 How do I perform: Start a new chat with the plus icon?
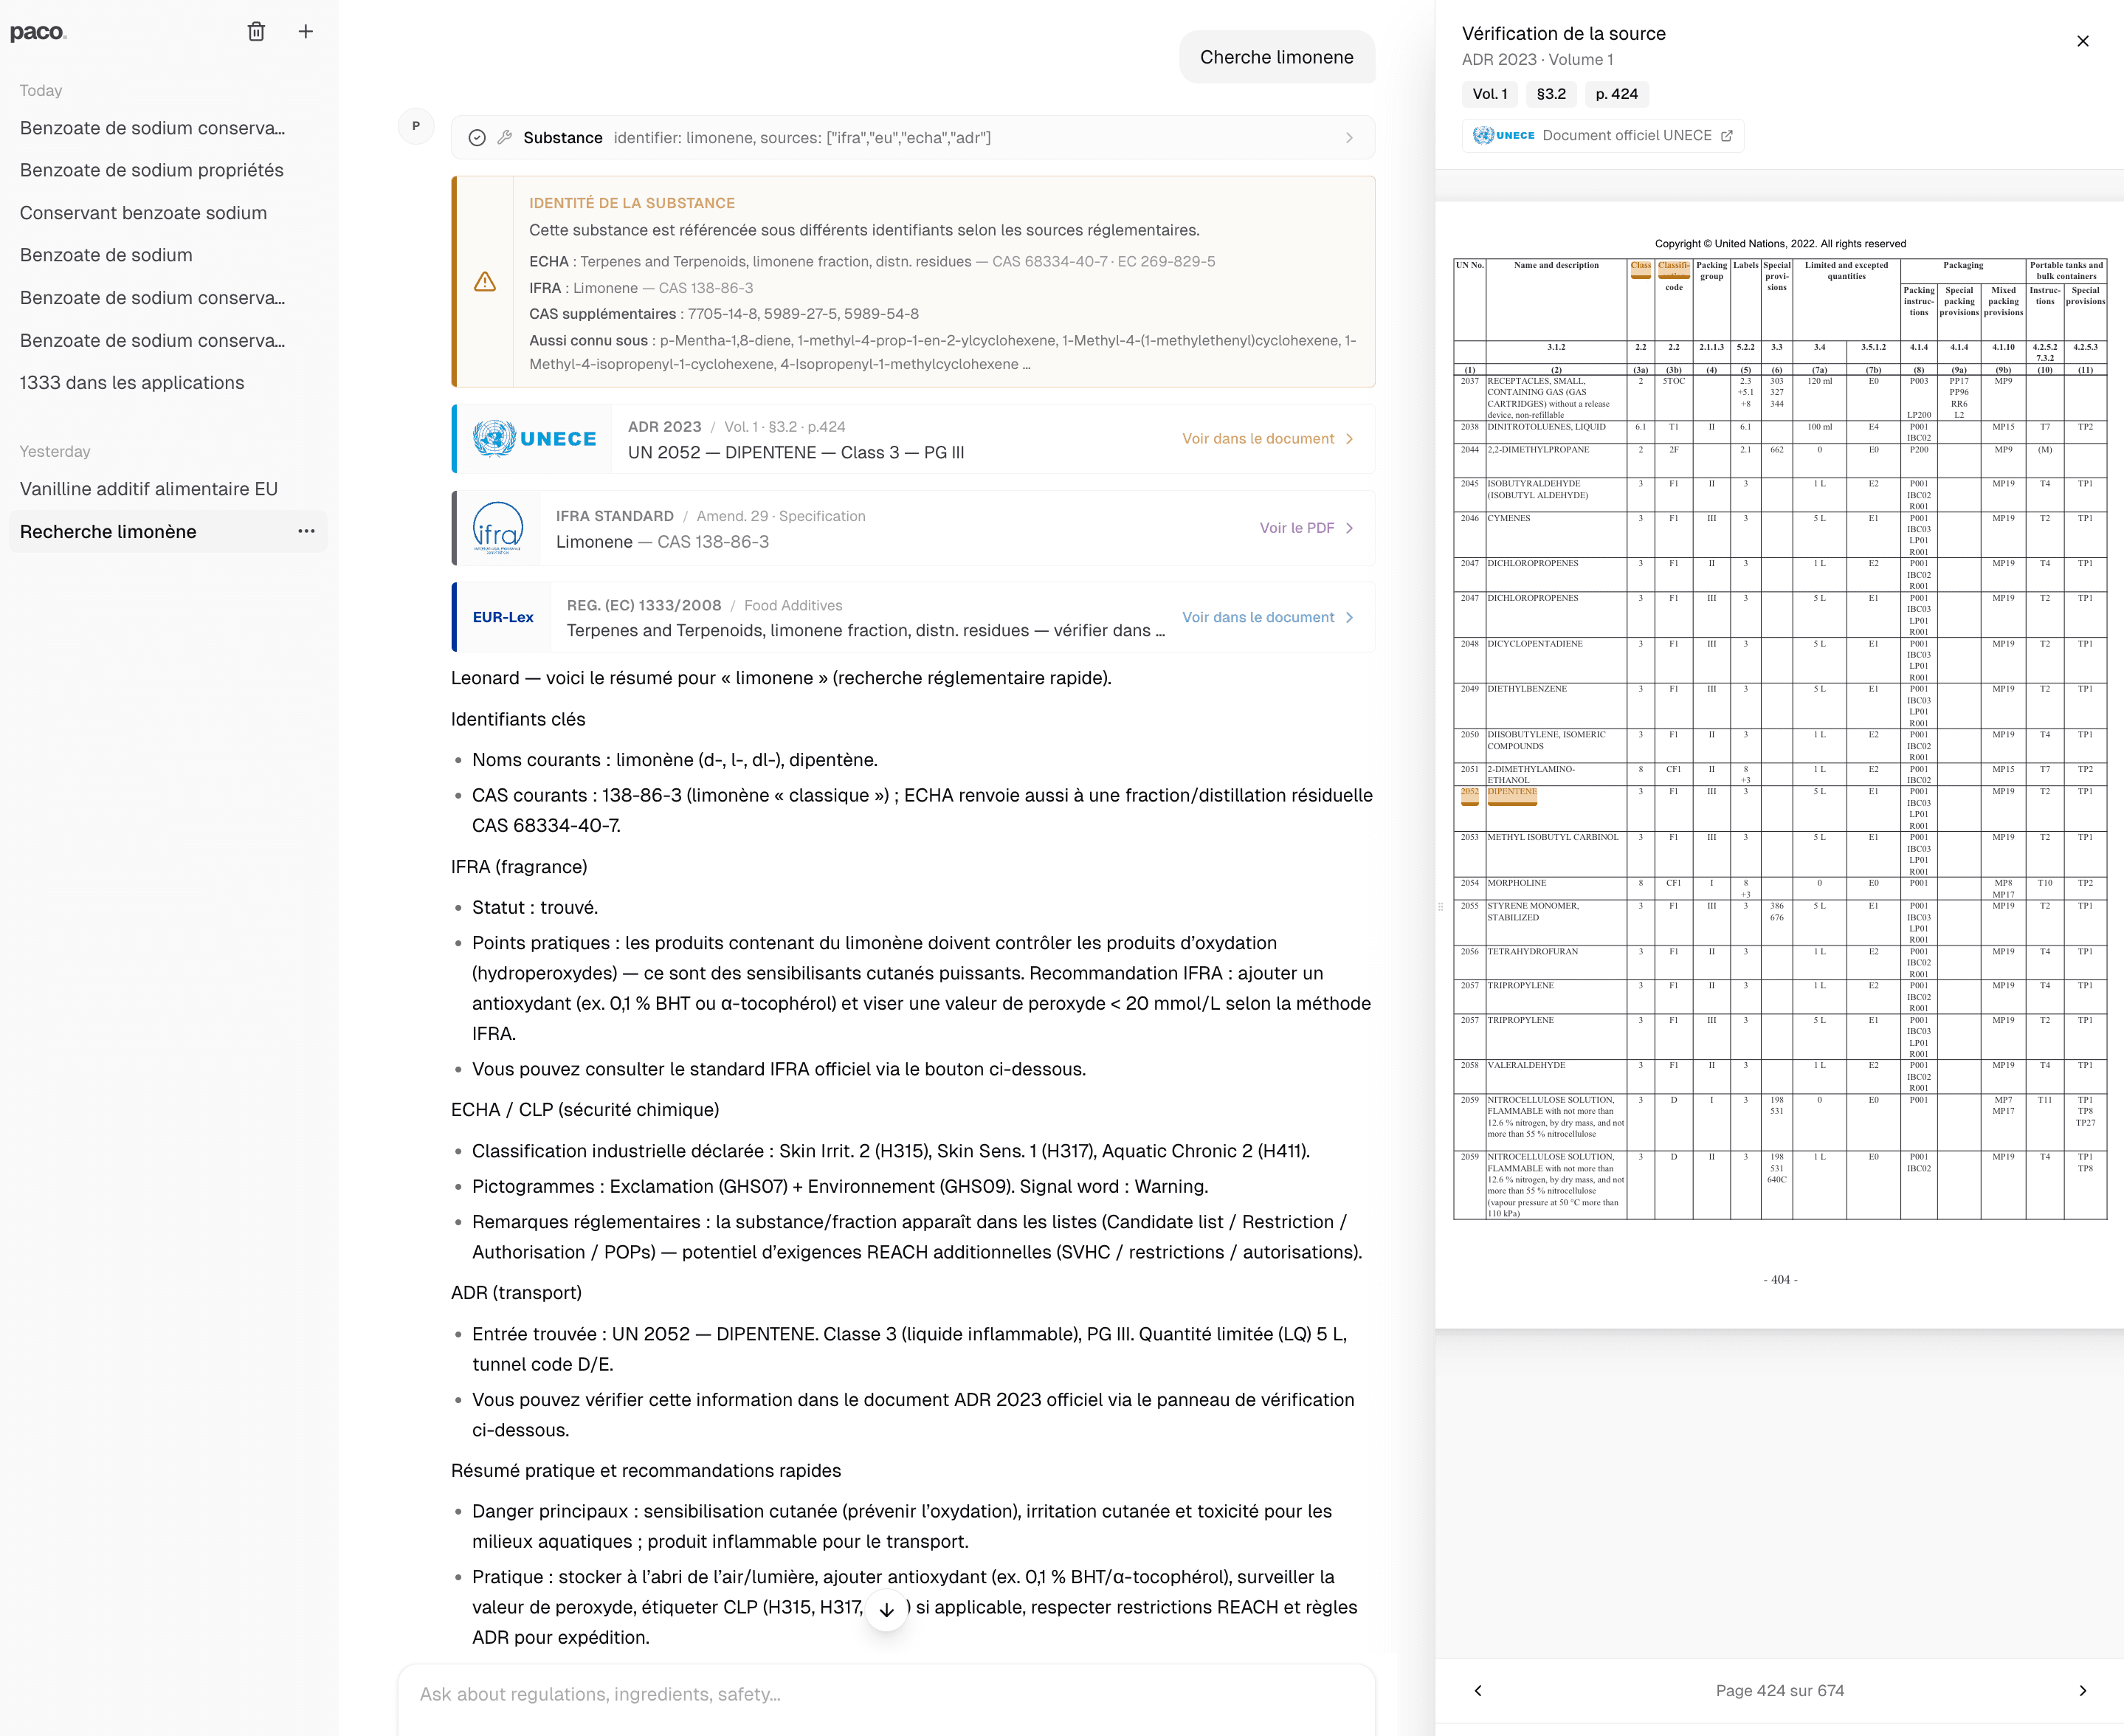point(305,31)
